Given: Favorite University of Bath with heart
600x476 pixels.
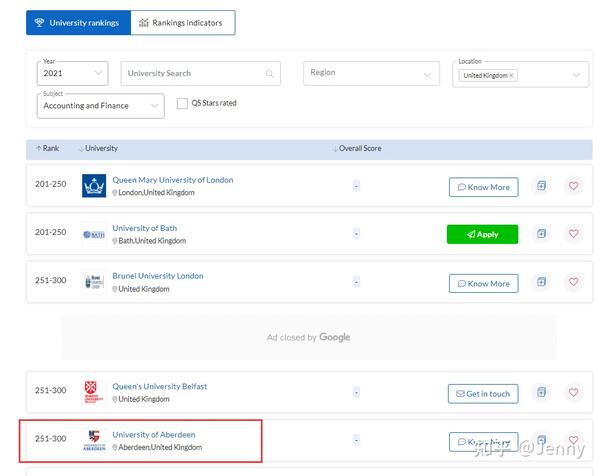Looking at the screenshot, I should [573, 233].
